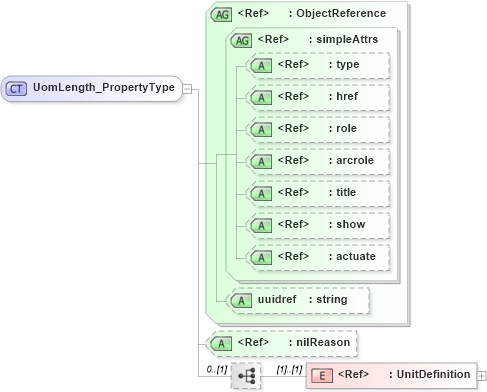Viewport: 487px width, 392px height.
Task: Expand the UnitDefinition element
Action: (481, 376)
